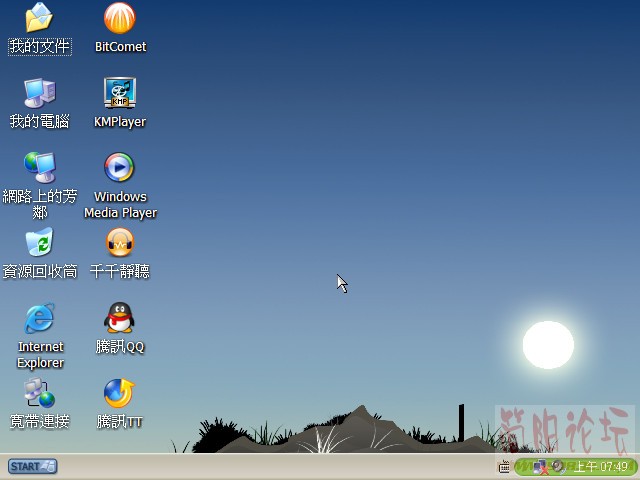Open the START menu button

[33, 466]
